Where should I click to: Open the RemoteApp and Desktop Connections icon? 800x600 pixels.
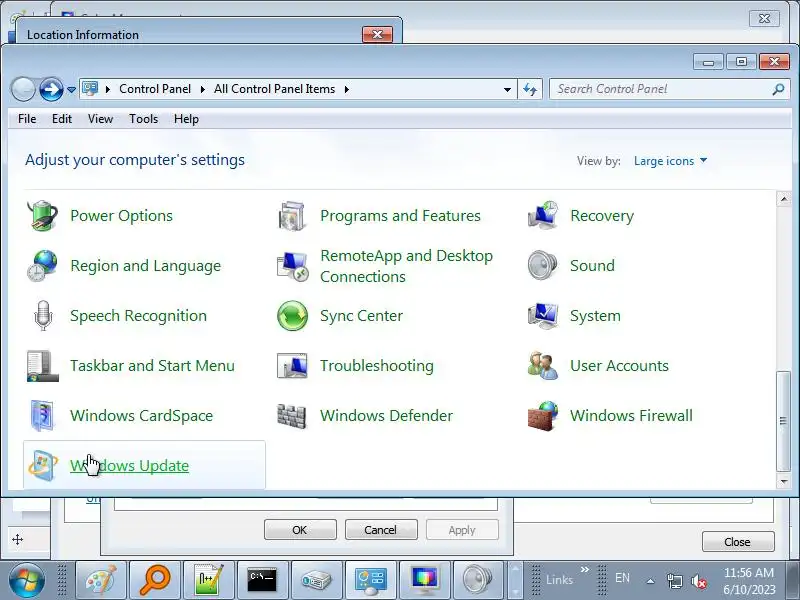[292, 266]
